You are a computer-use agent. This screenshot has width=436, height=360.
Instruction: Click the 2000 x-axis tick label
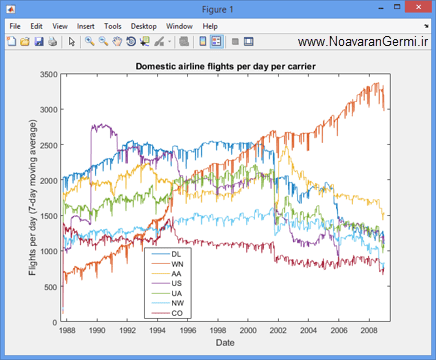pyautogui.click(x=248, y=330)
